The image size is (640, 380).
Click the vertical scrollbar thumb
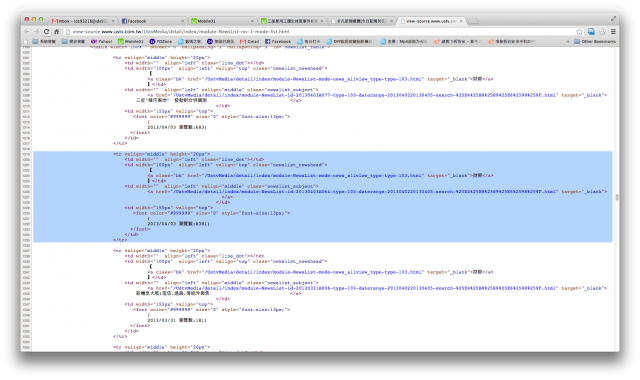coord(617,197)
